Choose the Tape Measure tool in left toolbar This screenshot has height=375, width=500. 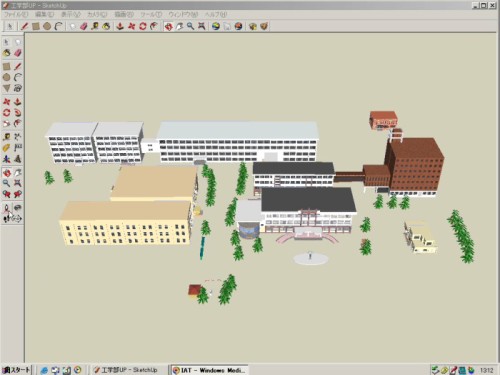click(x=7, y=137)
